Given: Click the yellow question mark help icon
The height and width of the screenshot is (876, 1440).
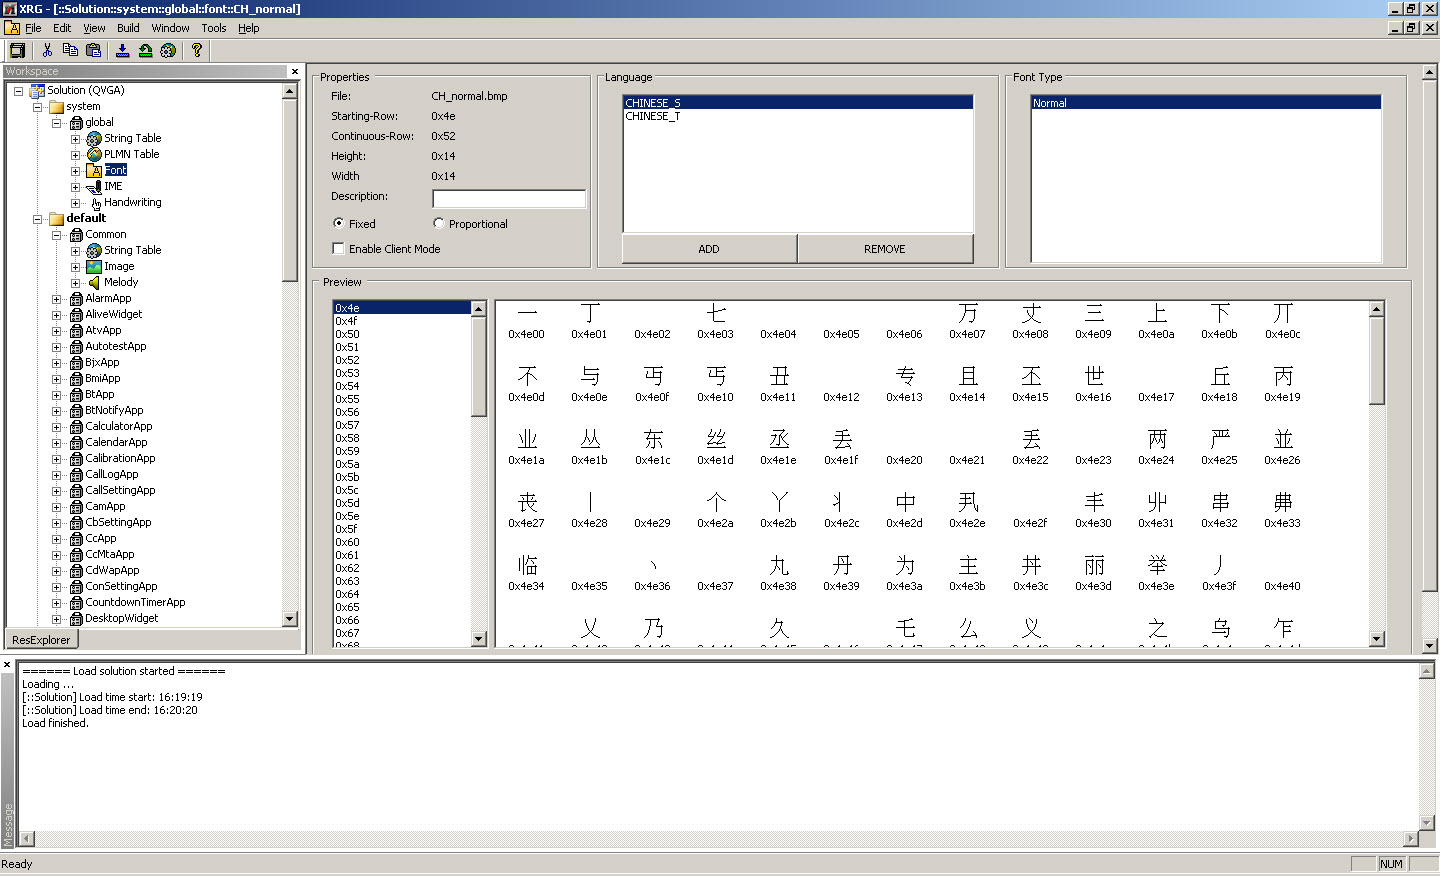Looking at the screenshot, I should pyautogui.click(x=197, y=50).
